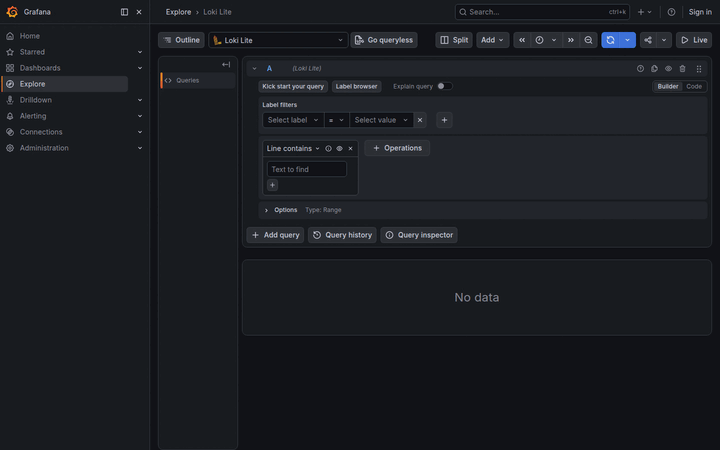Open the time range options chevron
This screenshot has height=450, width=720.
[554, 40]
